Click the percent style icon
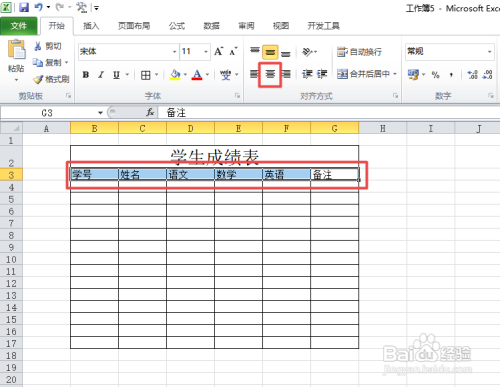 tap(435, 75)
